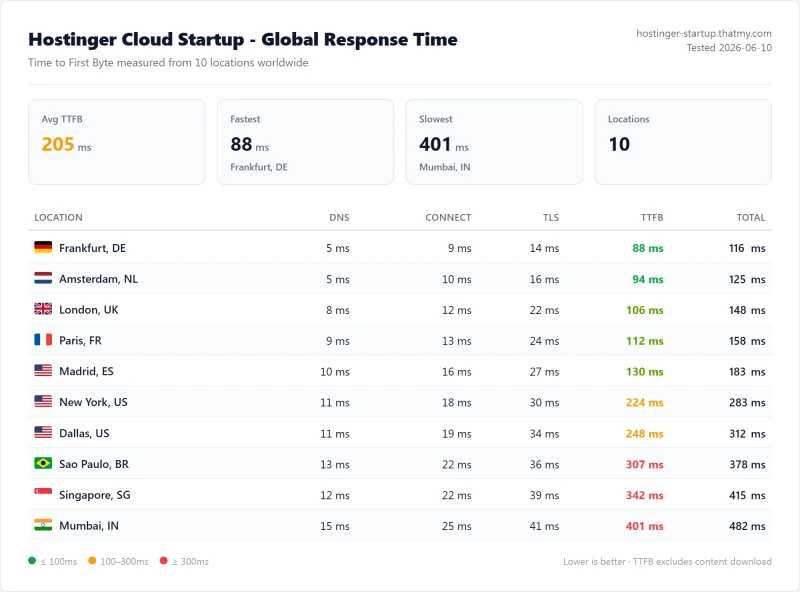This screenshot has height=592, width=800.
Task: Select the London, UK row name
Action: (x=89, y=310)
